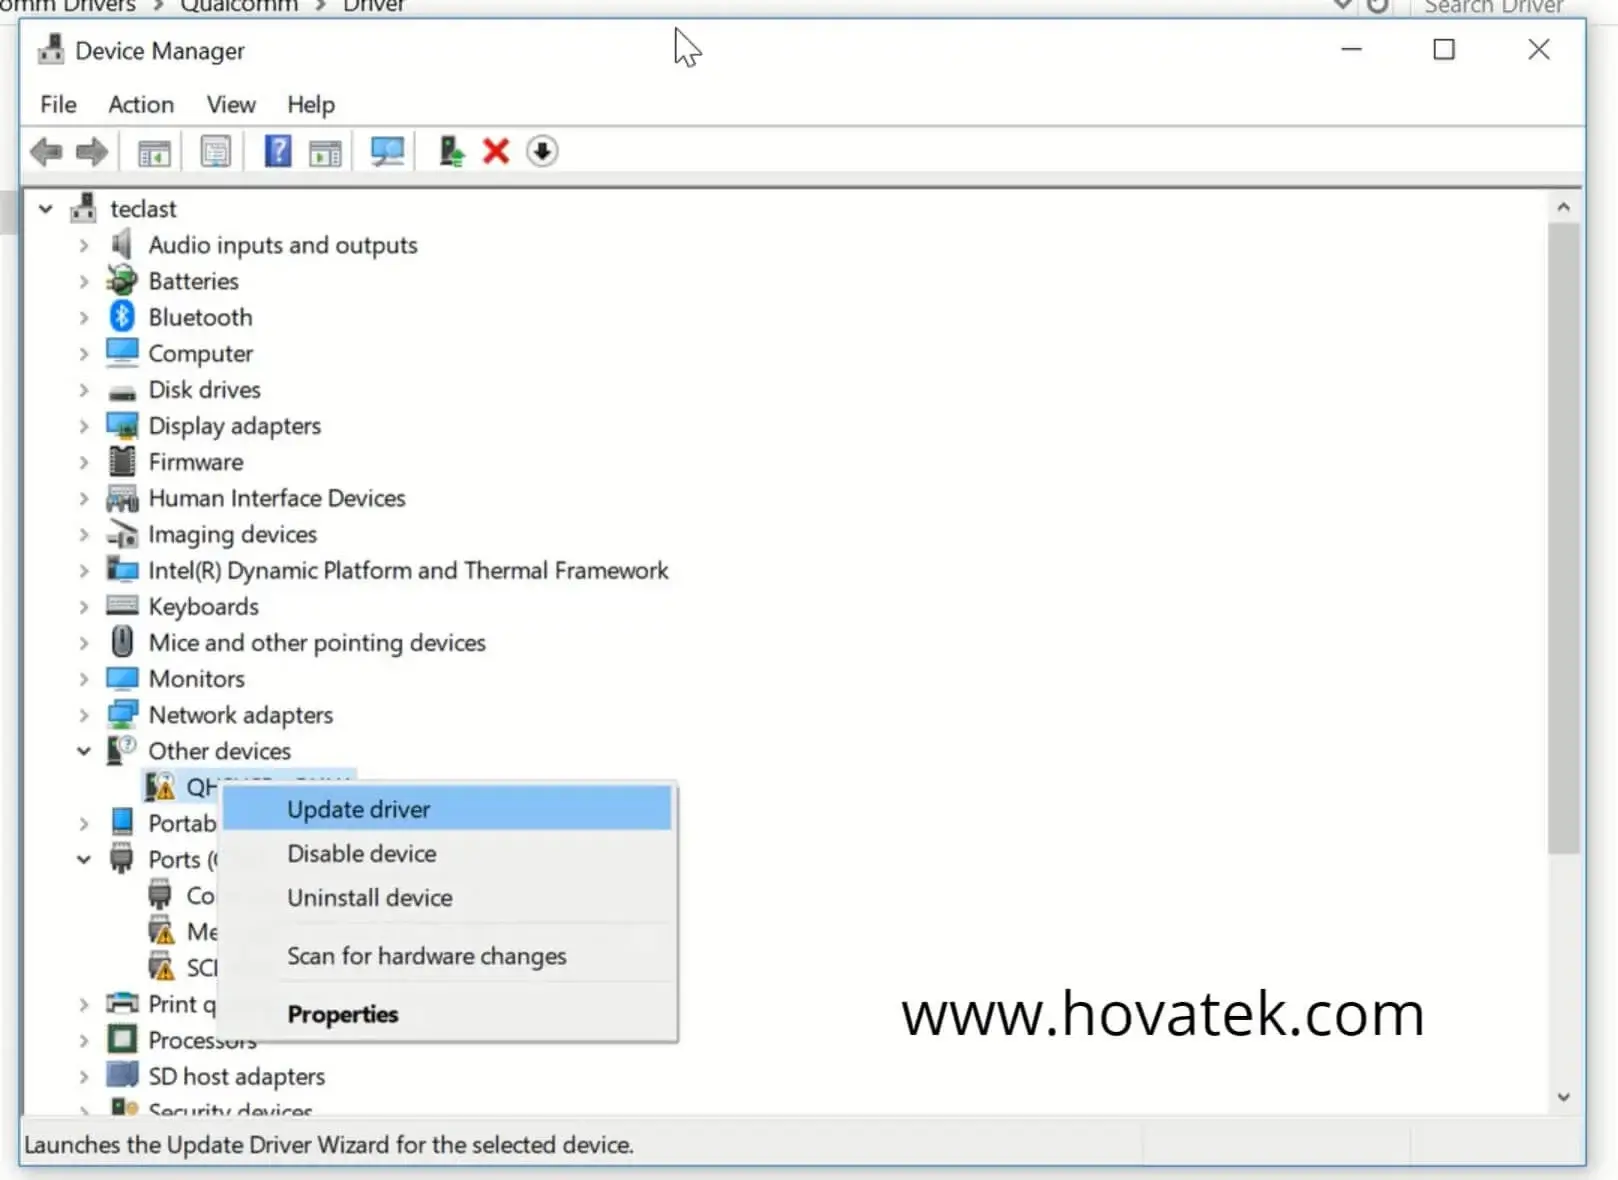This screenshot has width=1618, height=1180.
Task: Click the vertical scrollbar down arrow
Action: (1563, 1096)
